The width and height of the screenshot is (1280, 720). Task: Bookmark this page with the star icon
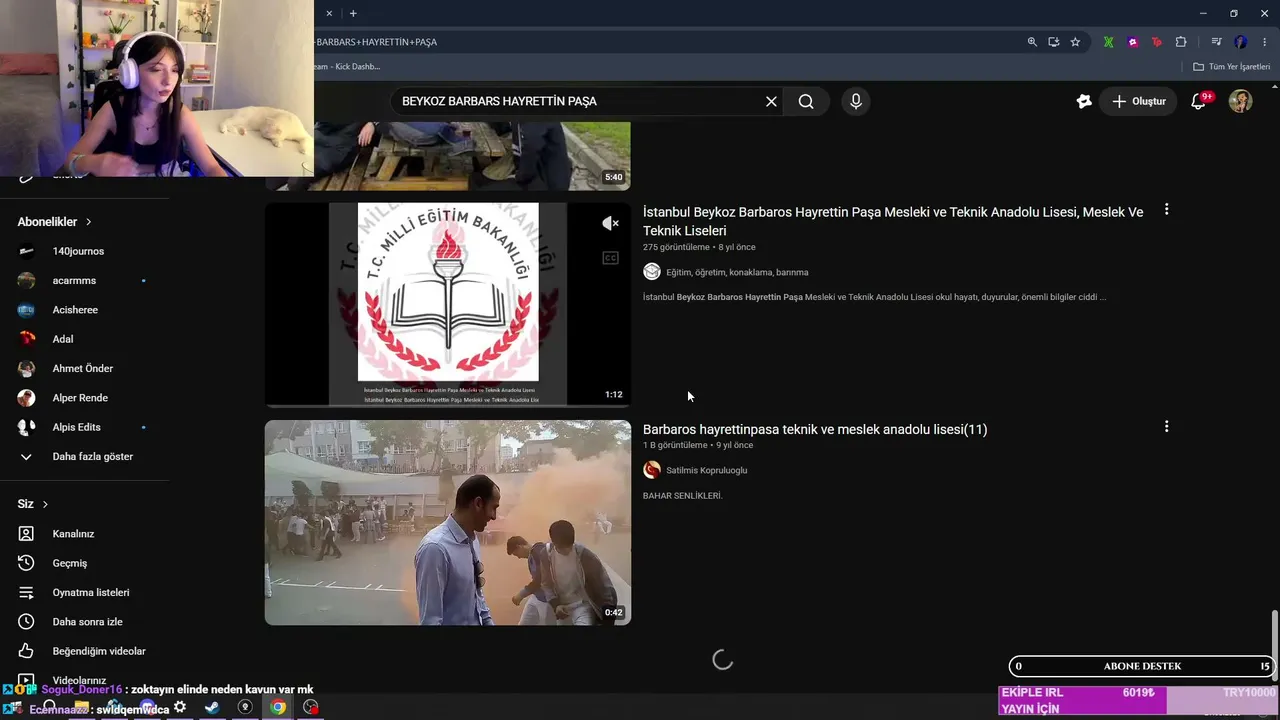tap(1075, 42)
